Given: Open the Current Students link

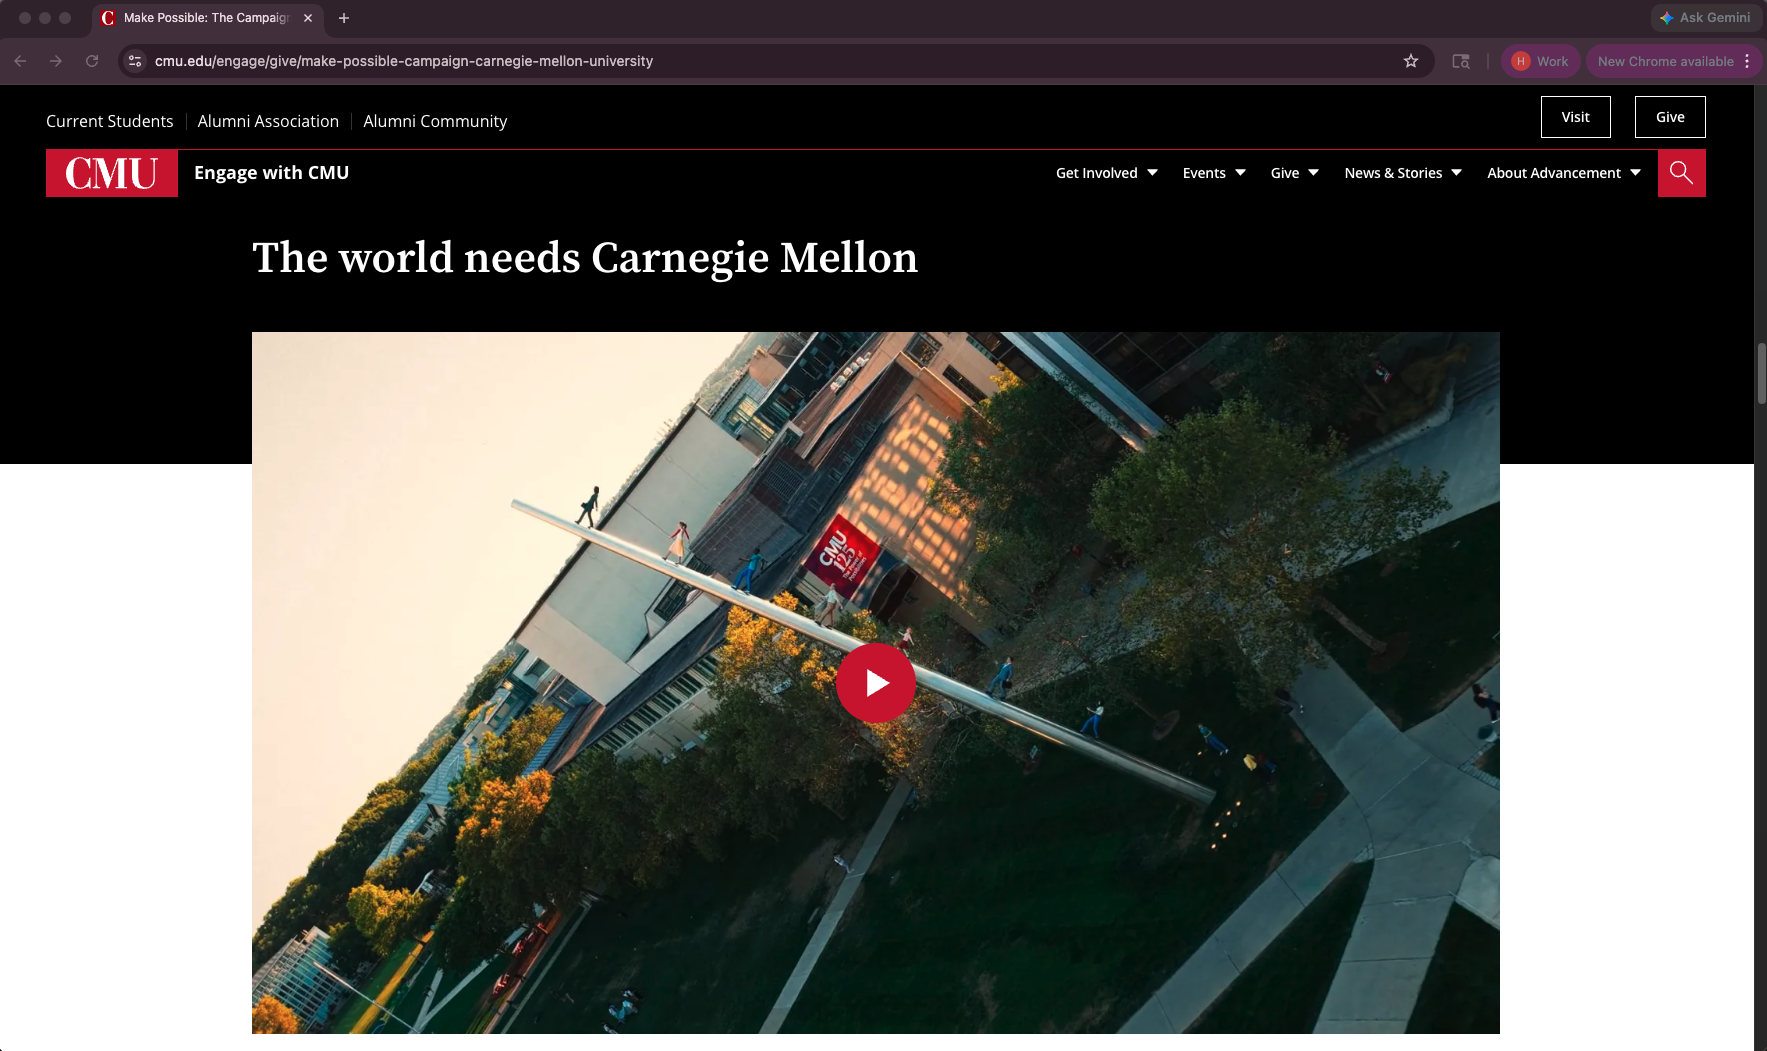Looking at the screenshot, I should tap(110, 121).
